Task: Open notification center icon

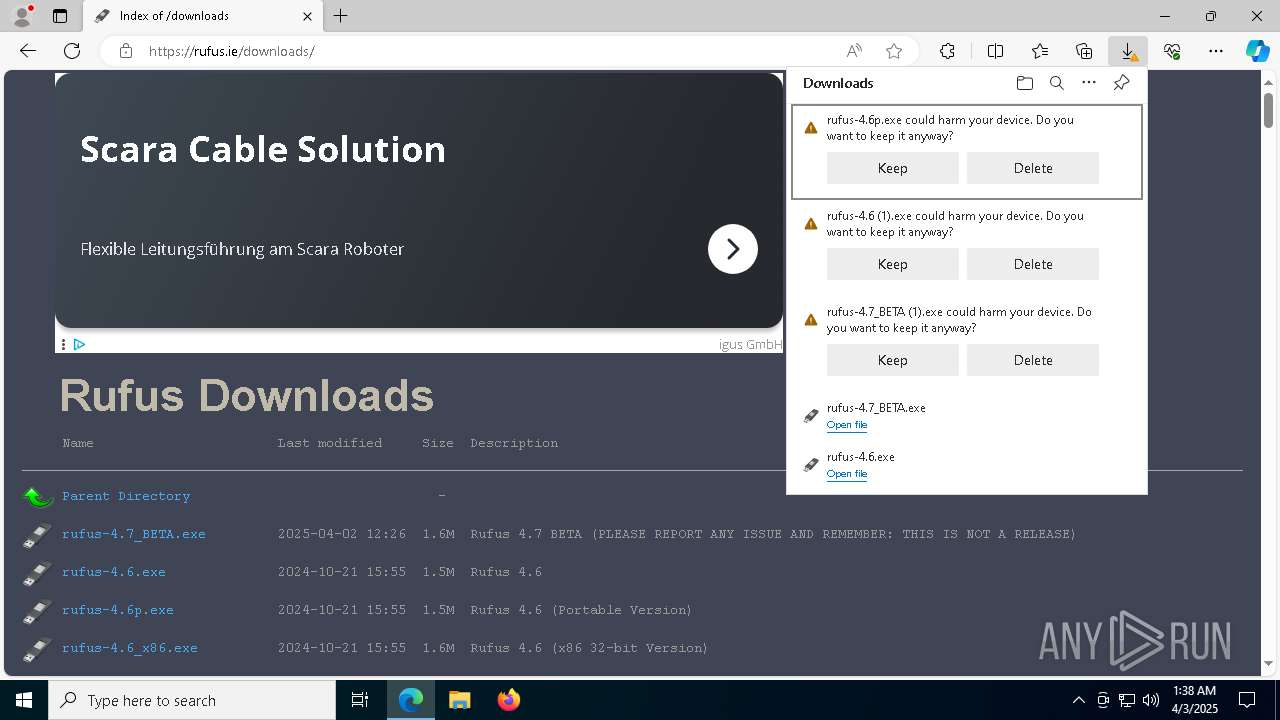Action: [1248, 700]
